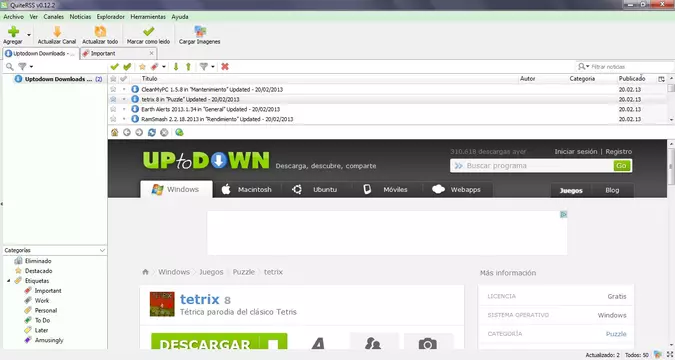This screenshot has width=675, height=360.
Task: Click the Agregar green plus icon
Action: (13, 31)
